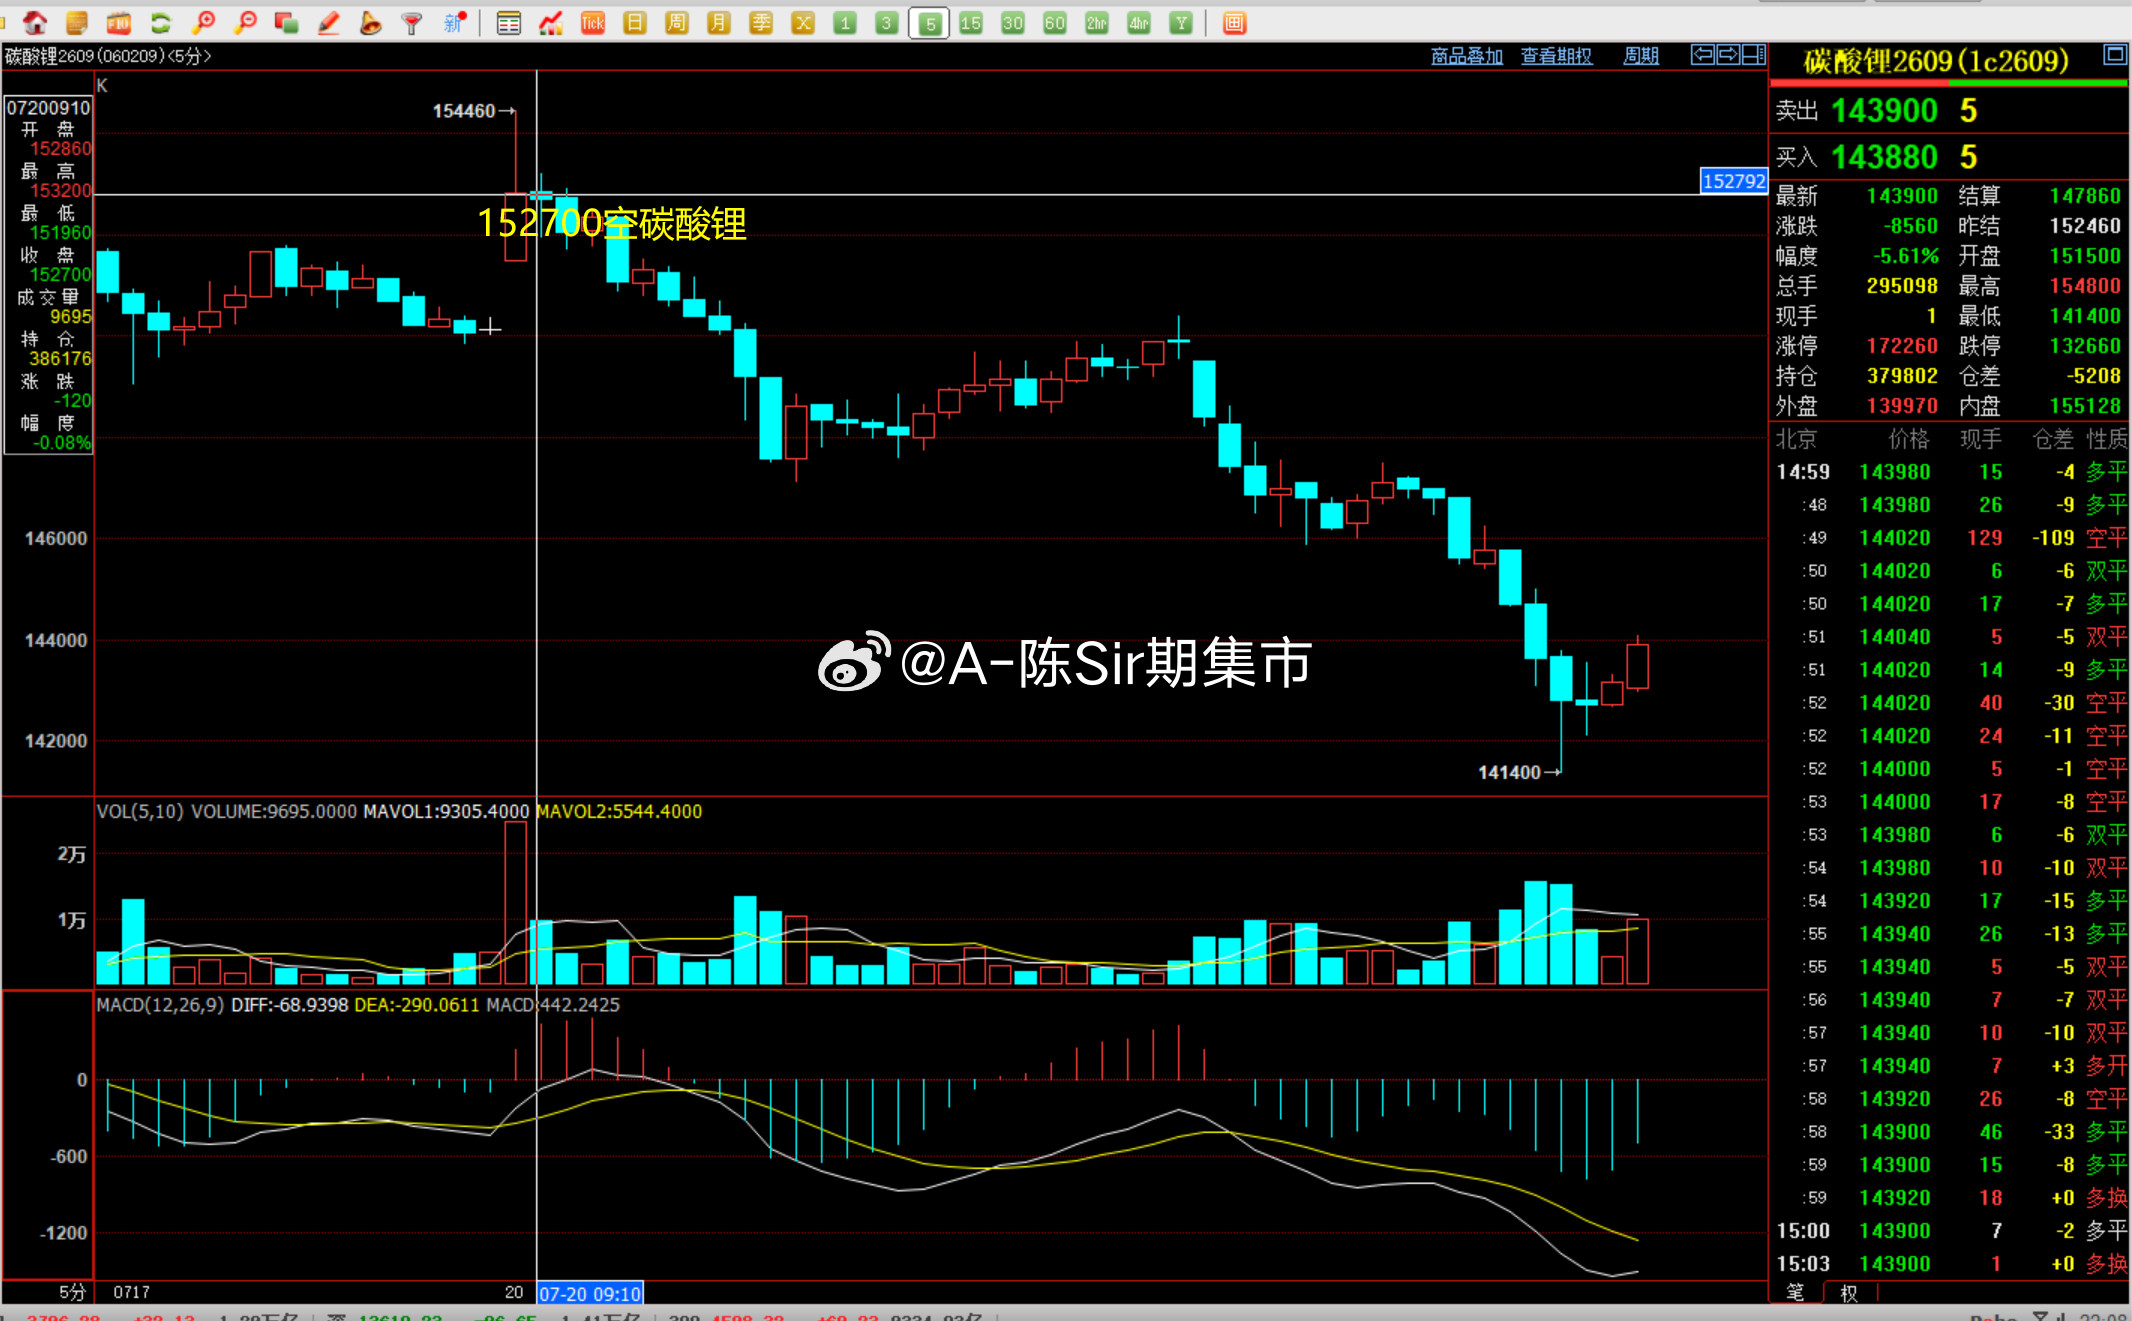Switch to the intraday trend chart icon

(x=551, y=22)
